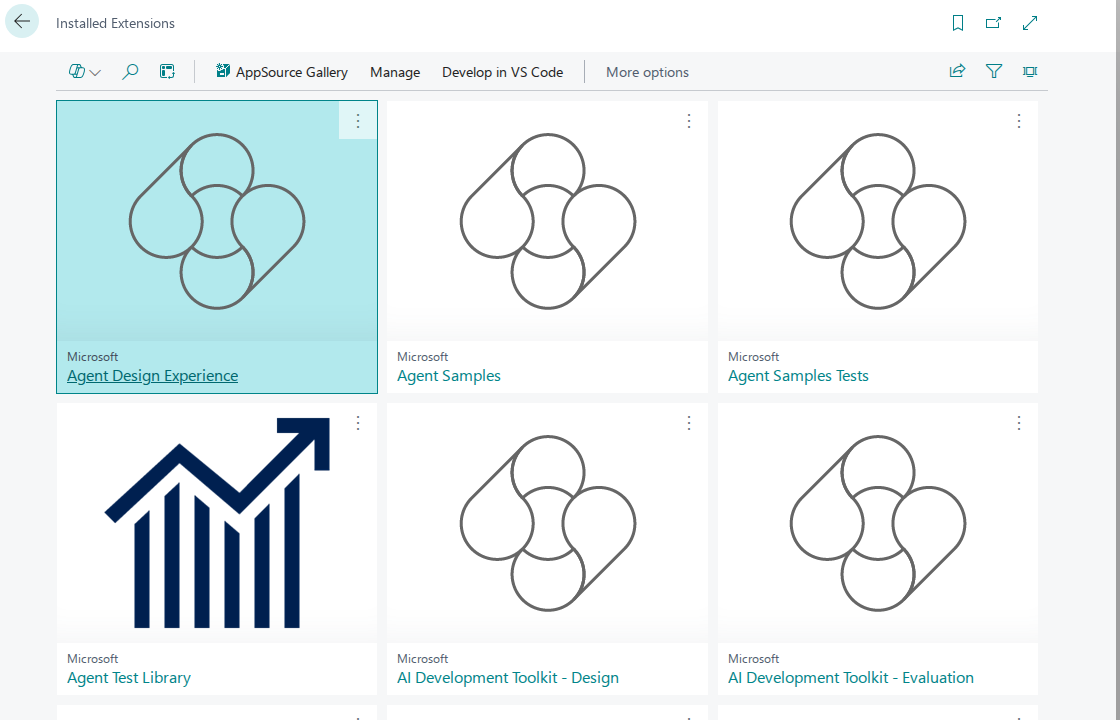Viewport: 1120px width, 720px height.
Task: Open the Develop in VS Code menu
Action: click(503, 72)
